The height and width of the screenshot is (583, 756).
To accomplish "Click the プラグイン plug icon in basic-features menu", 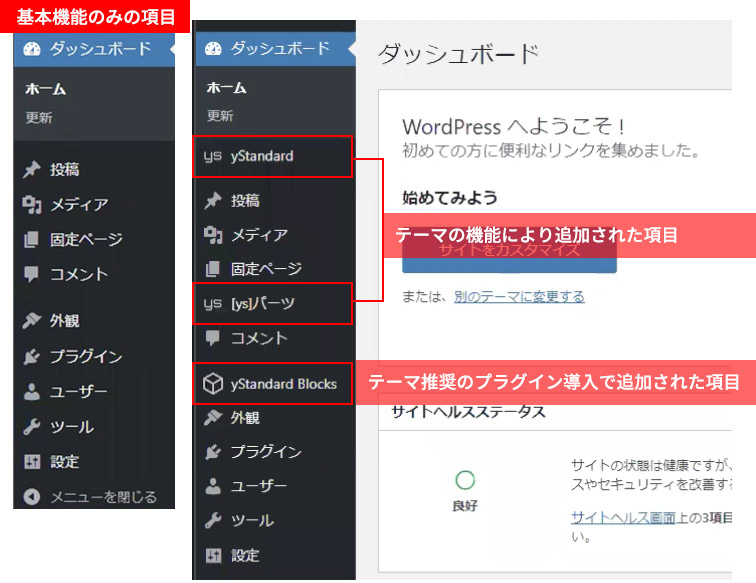I will point(32,357).
